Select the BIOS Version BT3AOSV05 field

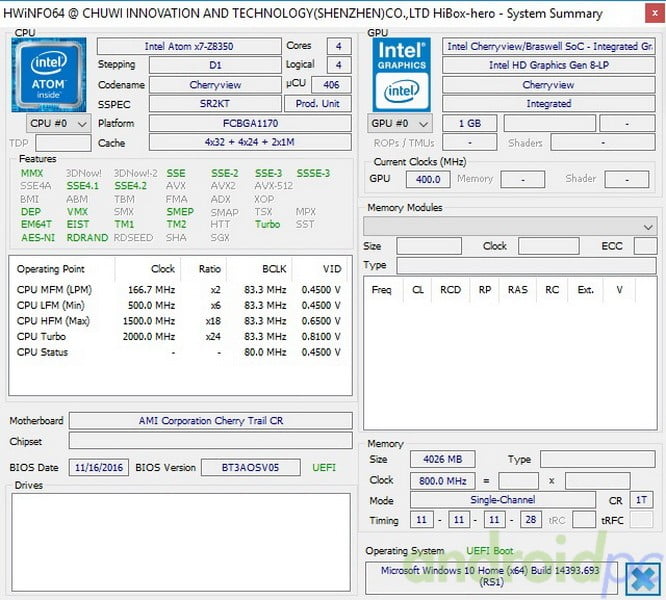pos(250,467)
